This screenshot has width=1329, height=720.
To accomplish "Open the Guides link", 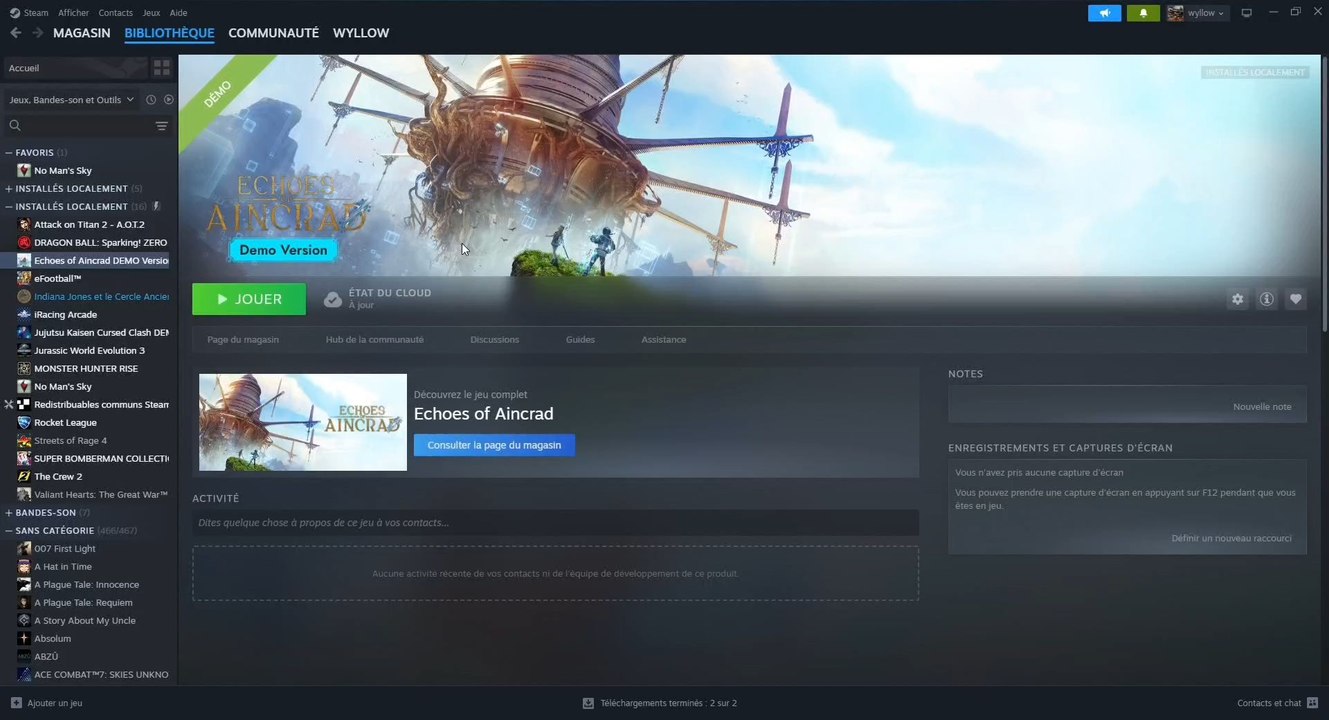I will point(580,340).
